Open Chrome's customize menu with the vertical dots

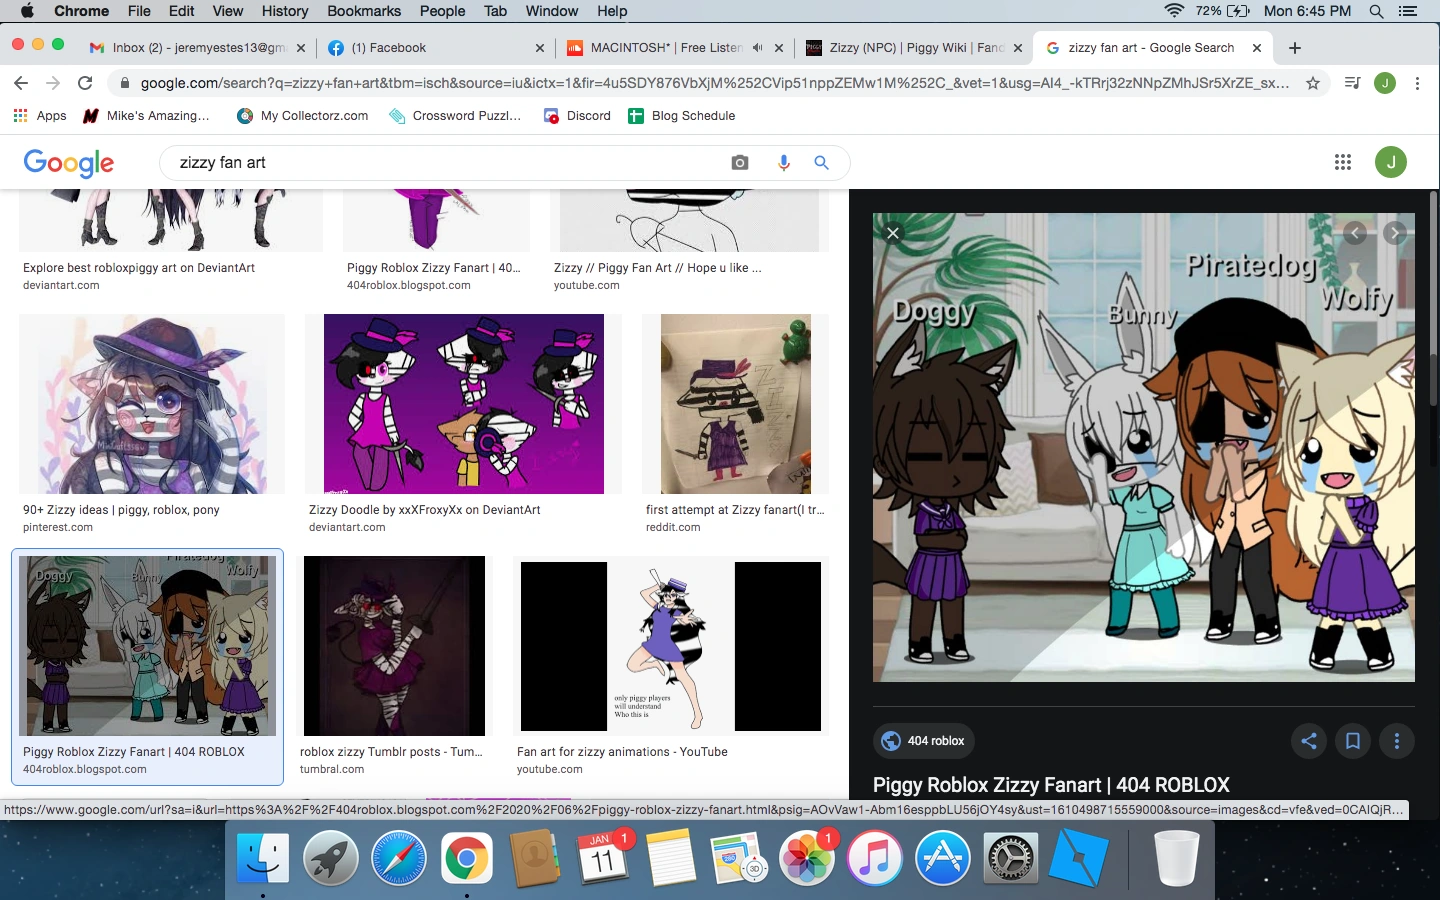pos(1419,83)
